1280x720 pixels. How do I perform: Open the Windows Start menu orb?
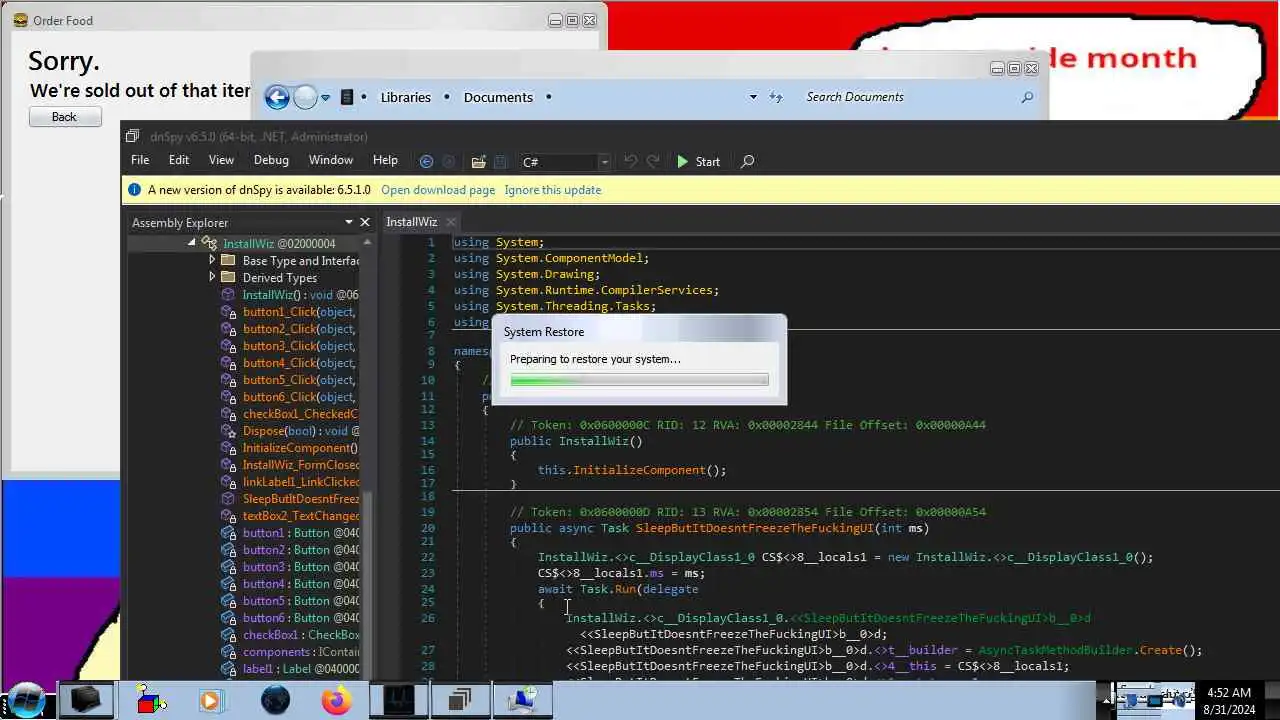pyautogui.click(x=27, y=700)
